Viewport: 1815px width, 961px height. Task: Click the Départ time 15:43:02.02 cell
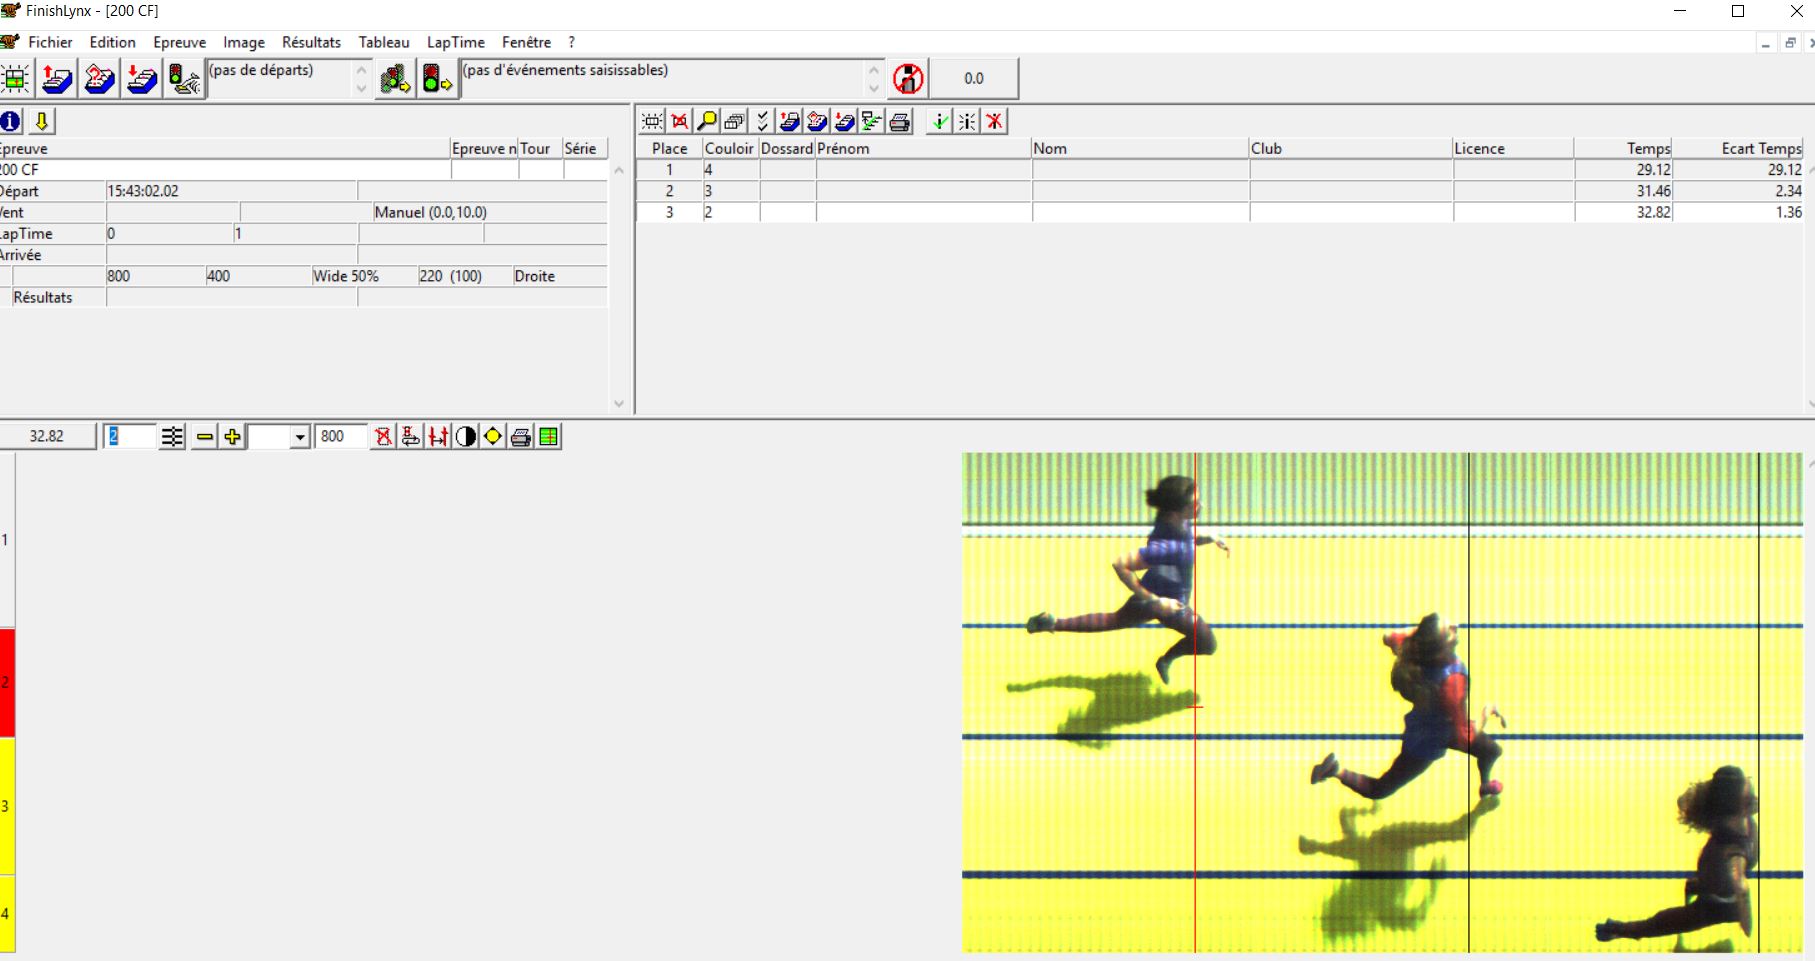click(231, 191)
